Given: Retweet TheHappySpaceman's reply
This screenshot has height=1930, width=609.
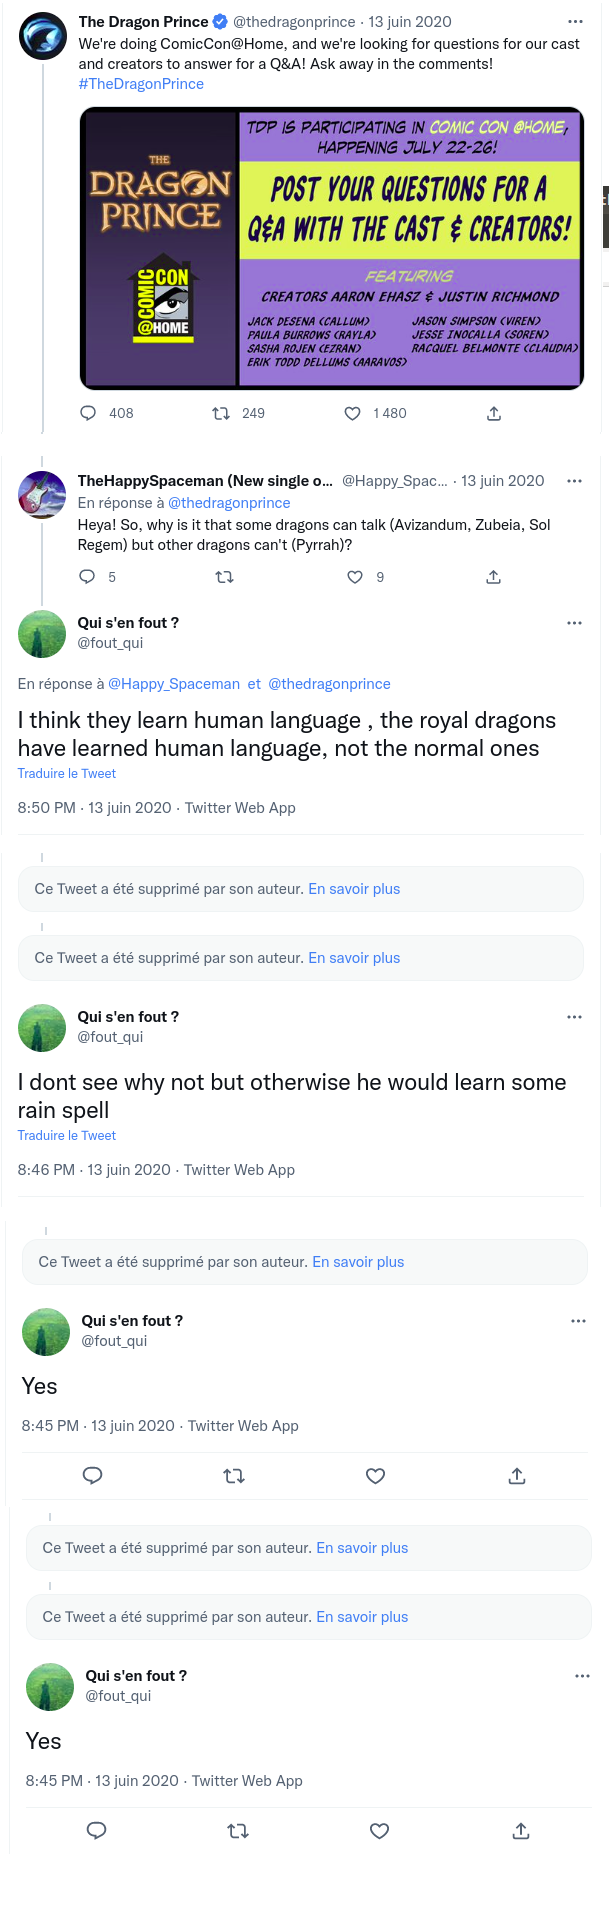Looking at the screenshot, I should pos(225,577).
